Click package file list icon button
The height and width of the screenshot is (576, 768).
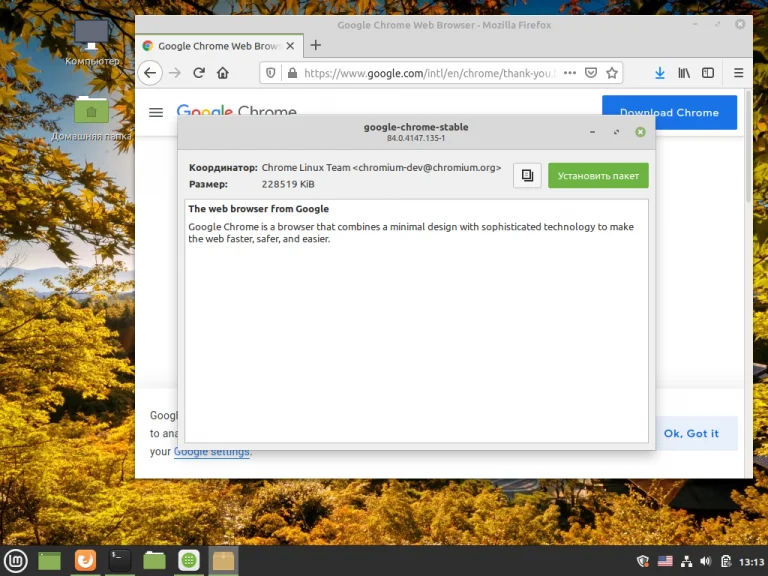point(527,175)
